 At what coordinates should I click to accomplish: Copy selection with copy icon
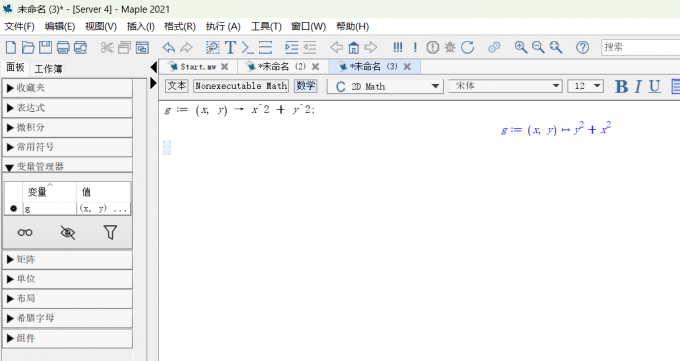(x=124, y=47)
